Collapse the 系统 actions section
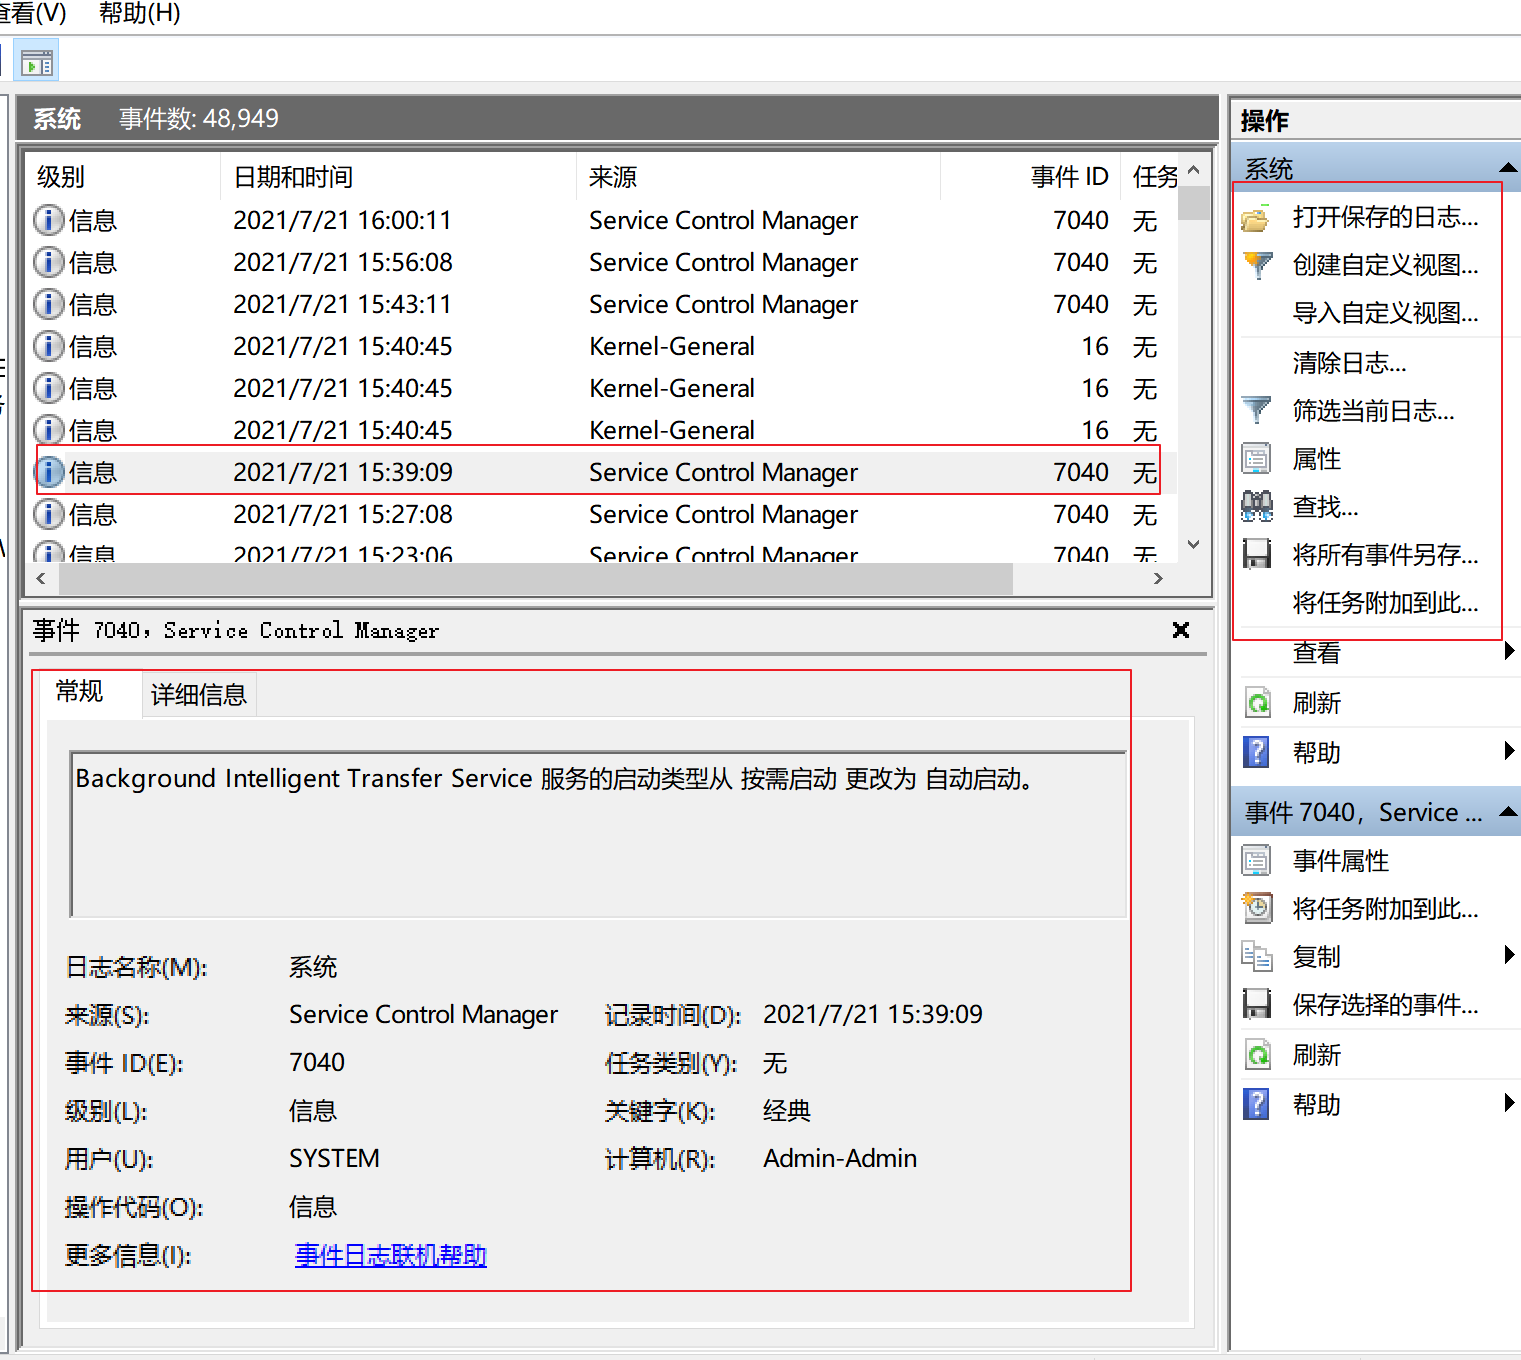Viewport: 1521px width, 1360px height. pos(1508,167)
